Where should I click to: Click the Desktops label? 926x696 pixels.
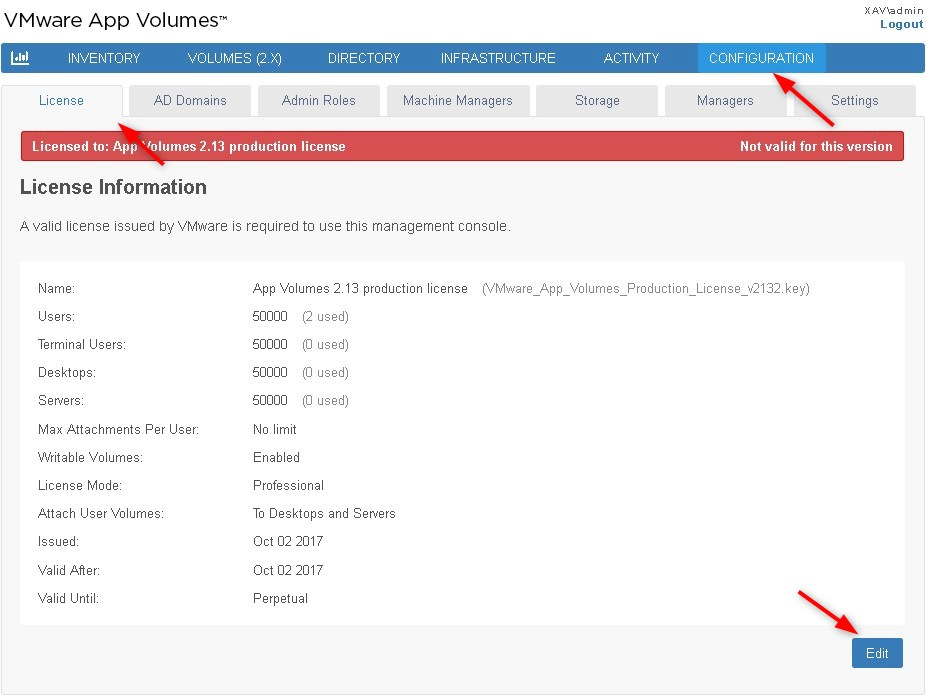(x=67, y=372)
